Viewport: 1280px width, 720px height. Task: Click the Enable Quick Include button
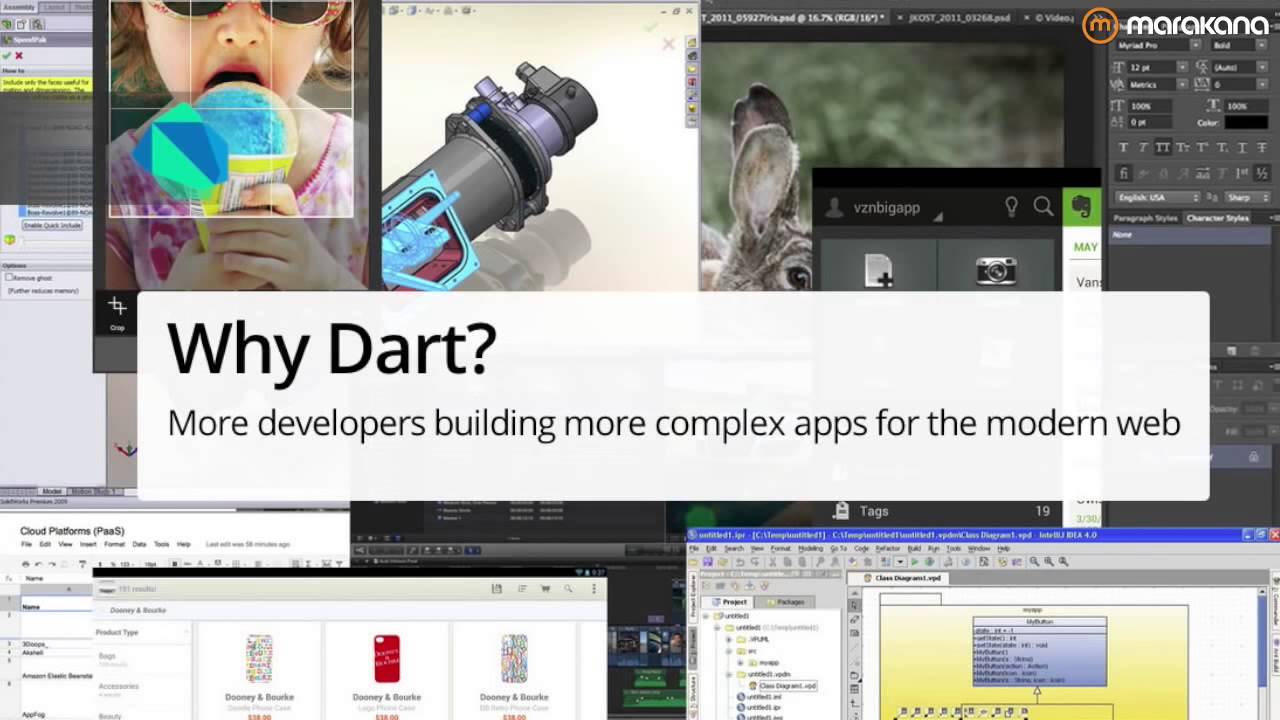coord(52,225)
